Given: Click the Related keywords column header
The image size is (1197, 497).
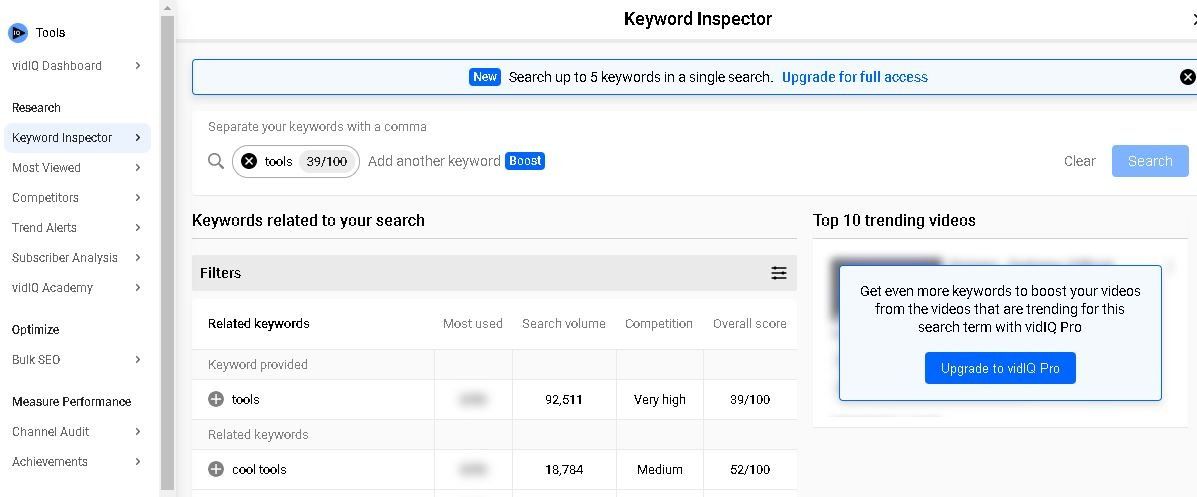Looking at the screenshot, I should (x=258, y=324).
